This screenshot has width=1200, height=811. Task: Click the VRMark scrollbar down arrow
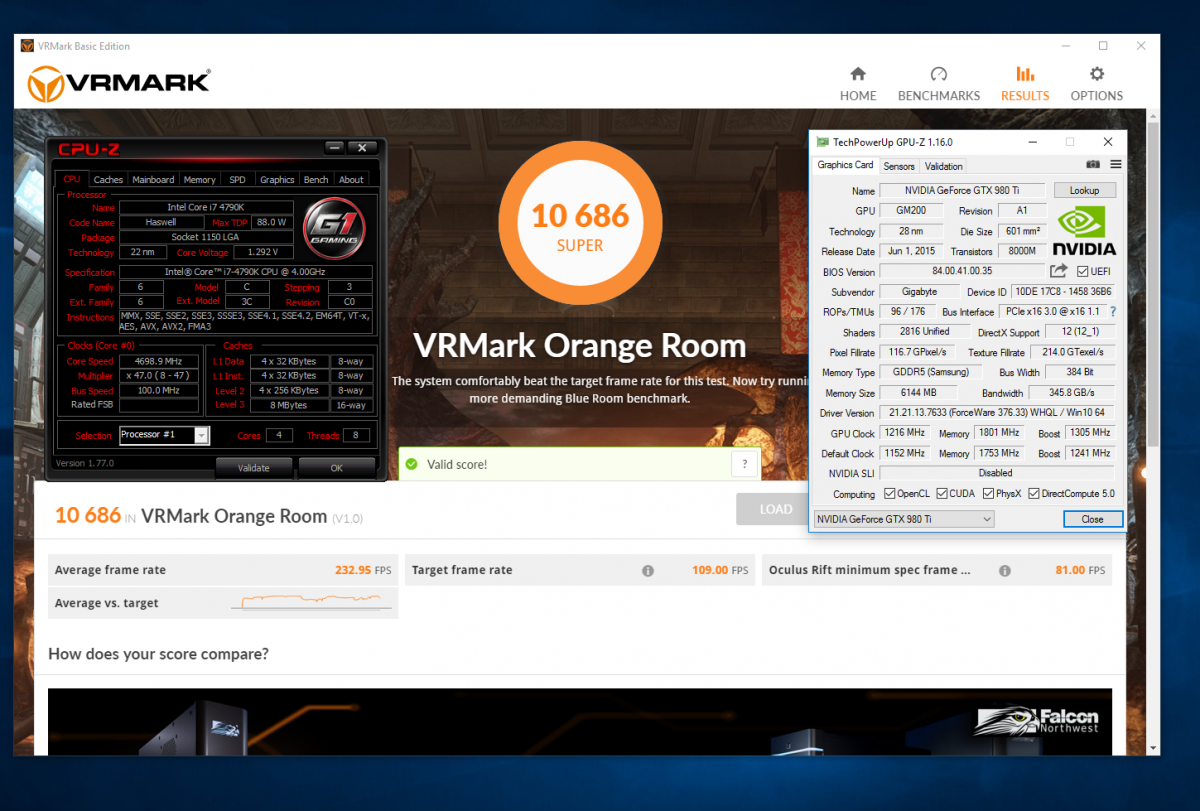coord(1154,747)
